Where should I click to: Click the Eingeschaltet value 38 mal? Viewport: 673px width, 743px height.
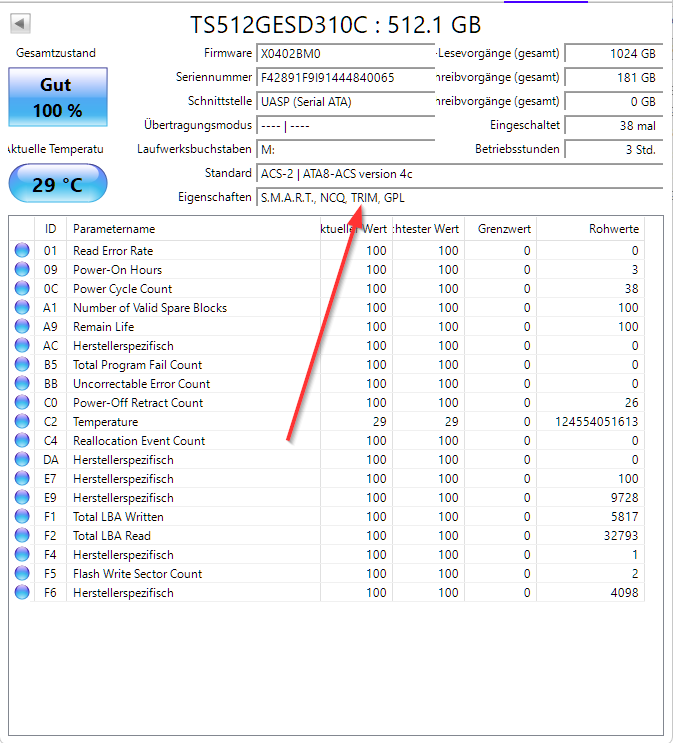(x=613, y=126)
